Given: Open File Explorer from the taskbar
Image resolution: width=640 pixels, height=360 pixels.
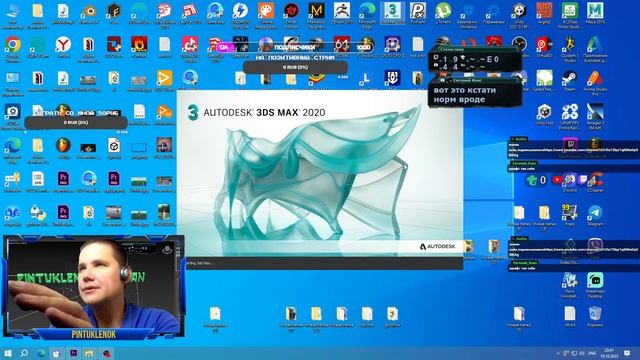Looking at the screenshot, I should point(89,353).
